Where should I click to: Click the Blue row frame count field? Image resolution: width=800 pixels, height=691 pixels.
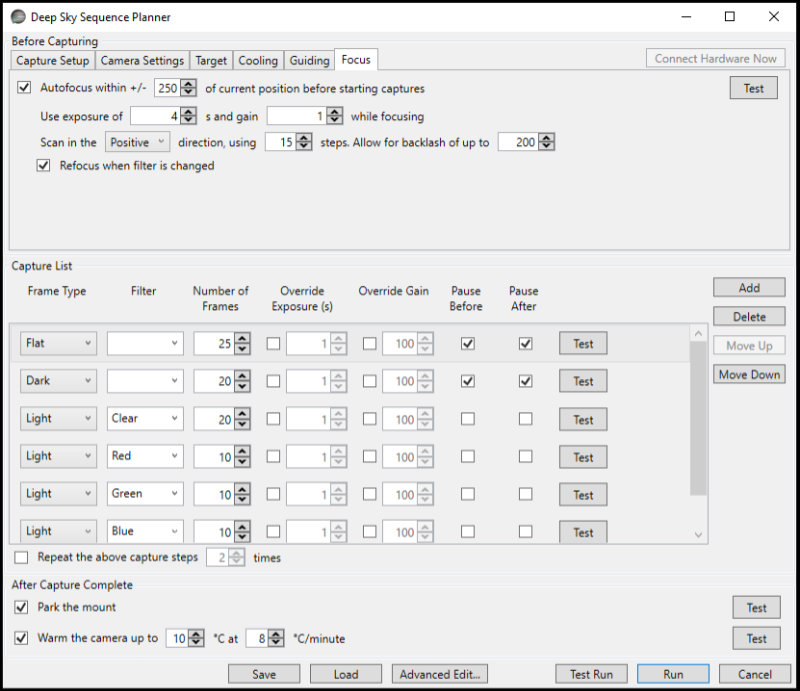pos(214,532)
